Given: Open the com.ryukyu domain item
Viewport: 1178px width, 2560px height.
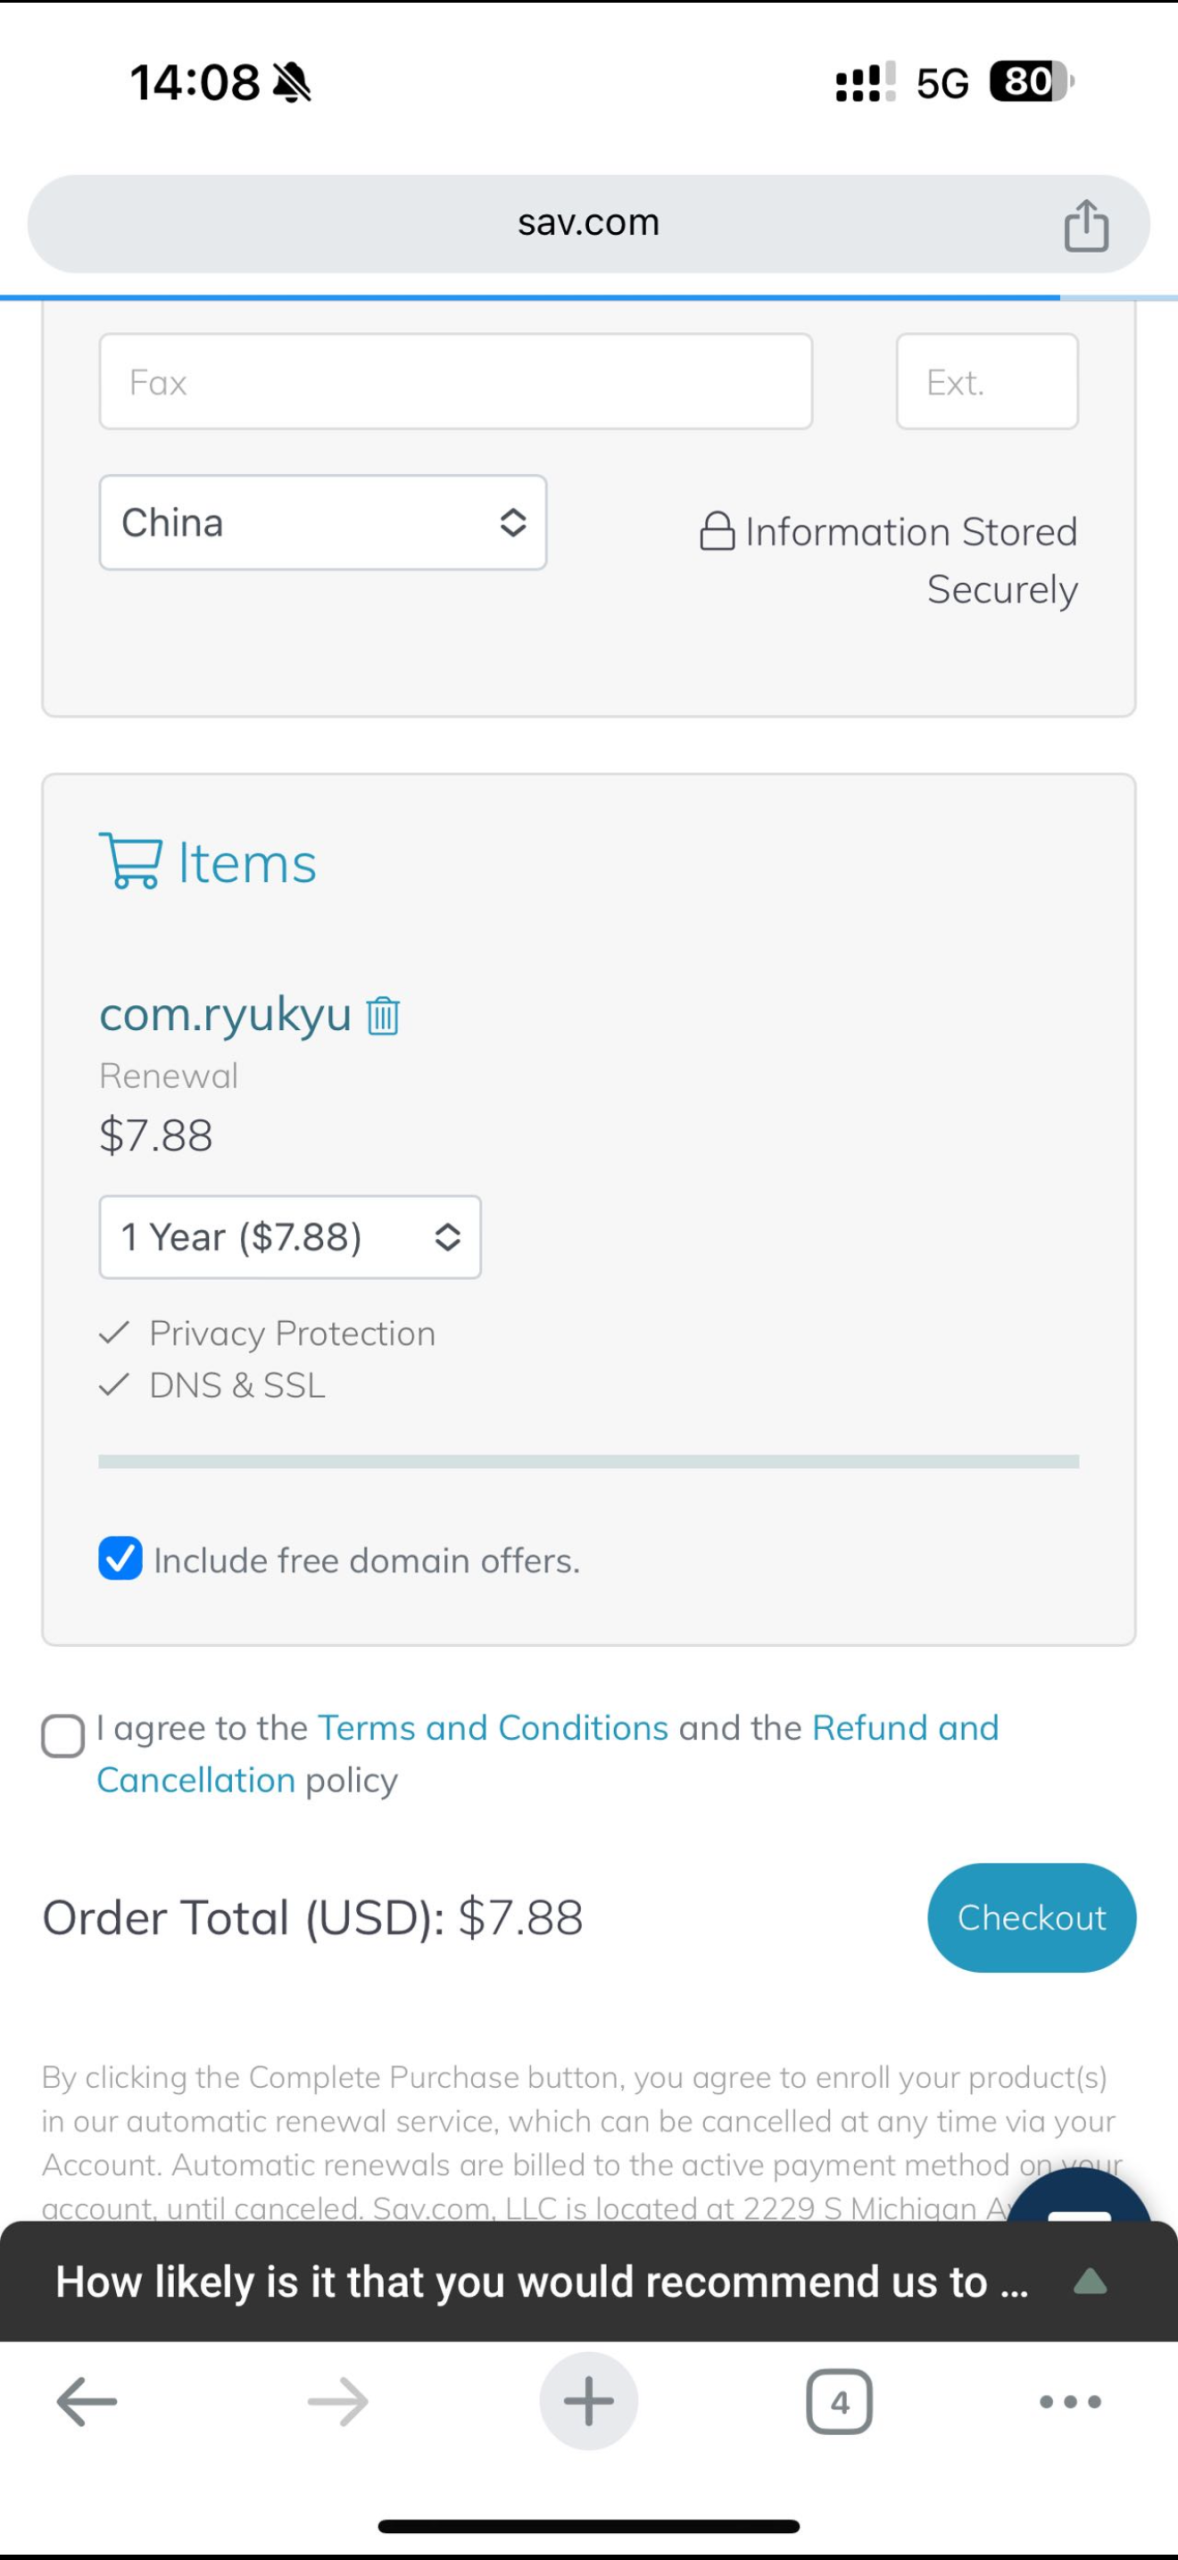Looking at the screenshot, I should 225,1015.
